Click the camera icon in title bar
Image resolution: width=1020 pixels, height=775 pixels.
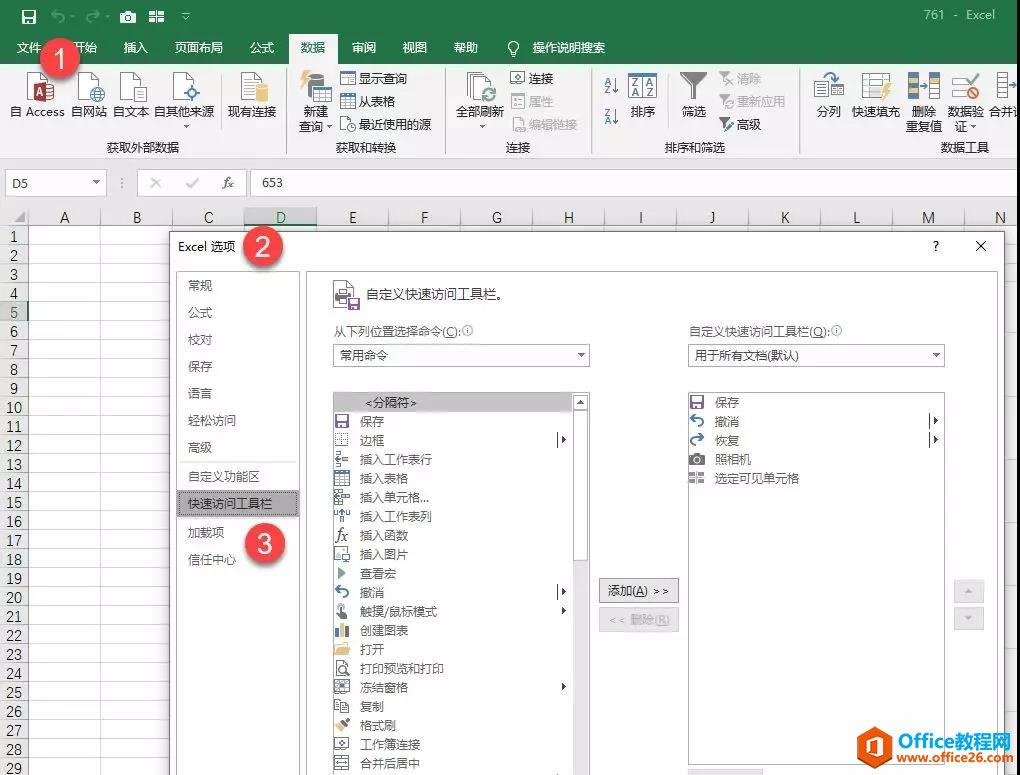click(127, 16)
